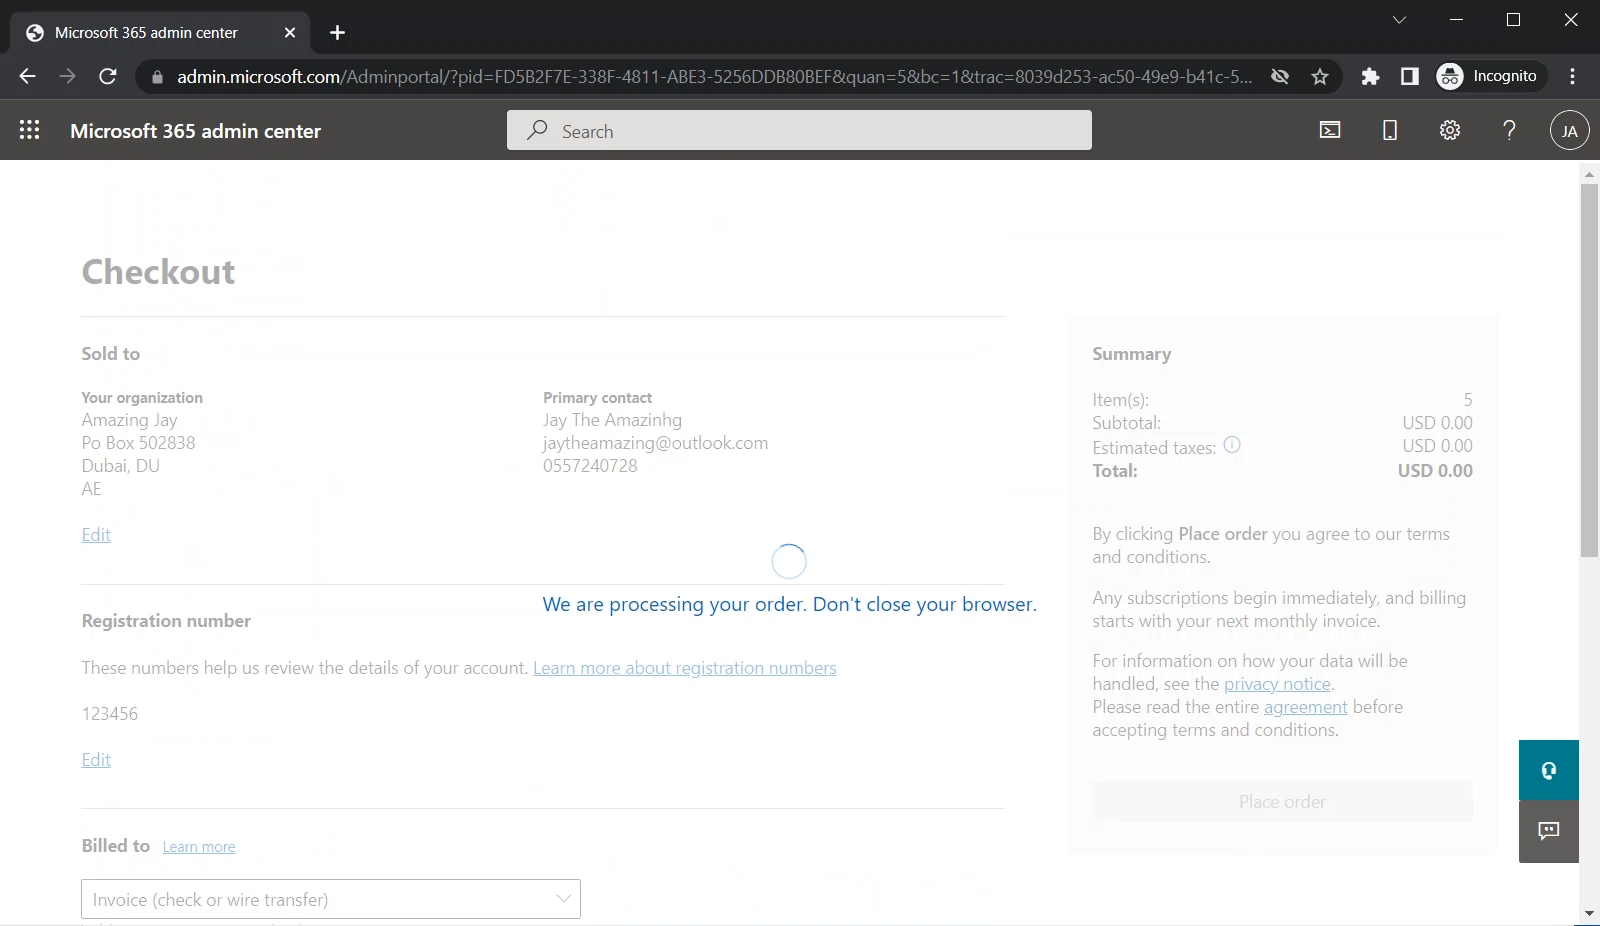Screen dimensions: 1600x926
Task: Open the browser extensions puzzle icon
Action: (x=1370, y=77)
